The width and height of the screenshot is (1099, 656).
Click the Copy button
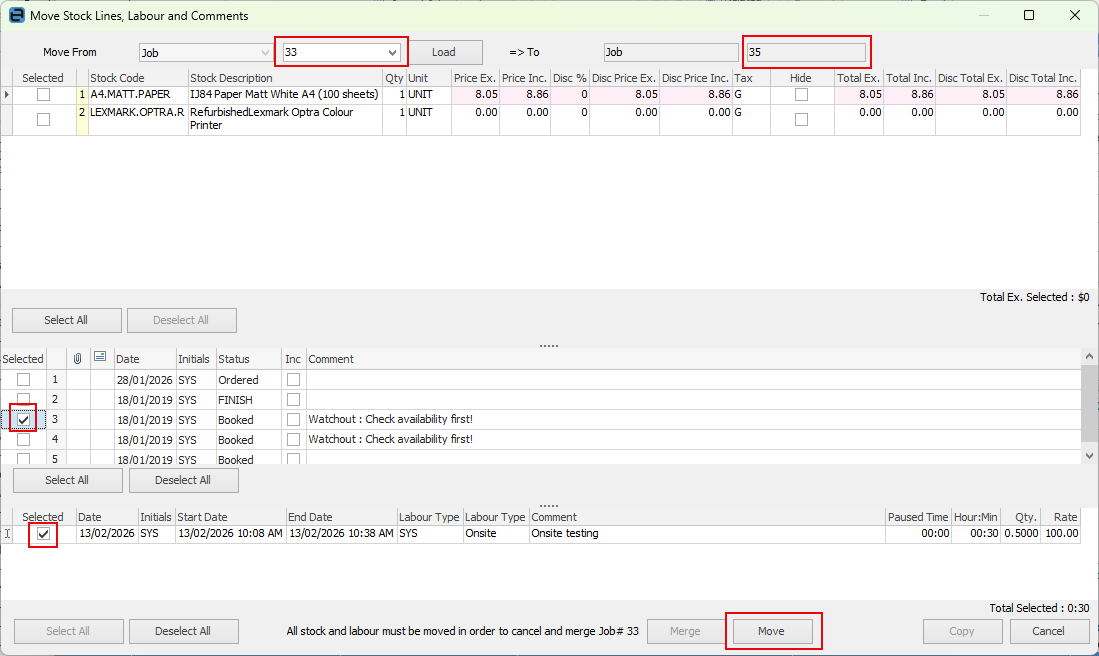point(962,631)
